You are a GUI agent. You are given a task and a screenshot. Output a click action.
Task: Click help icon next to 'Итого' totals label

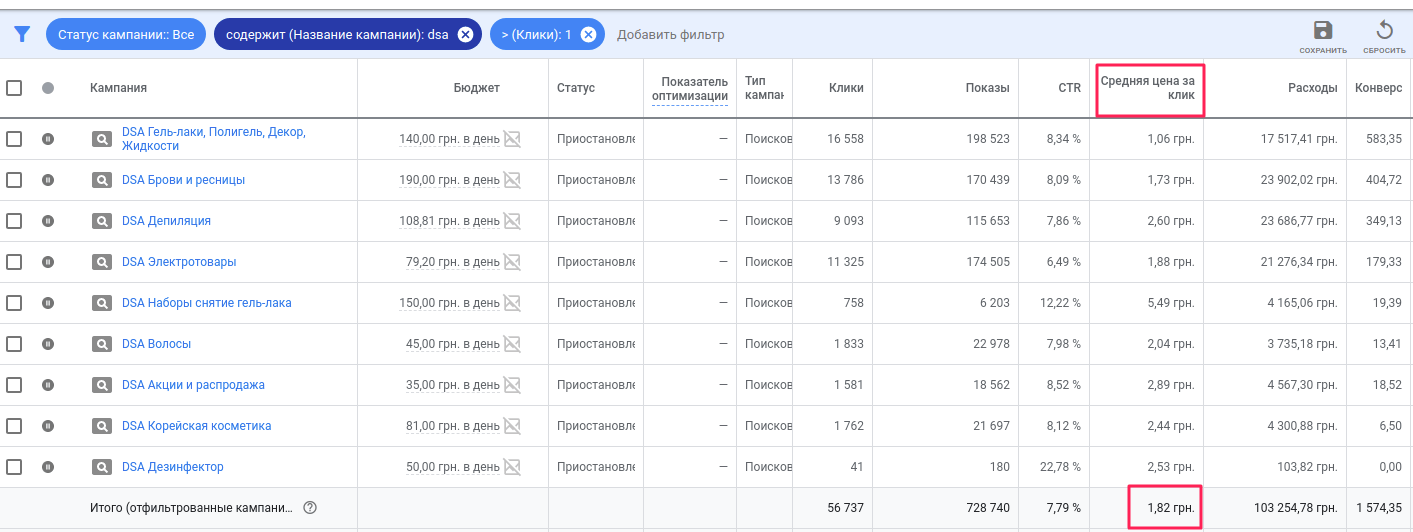310,508
